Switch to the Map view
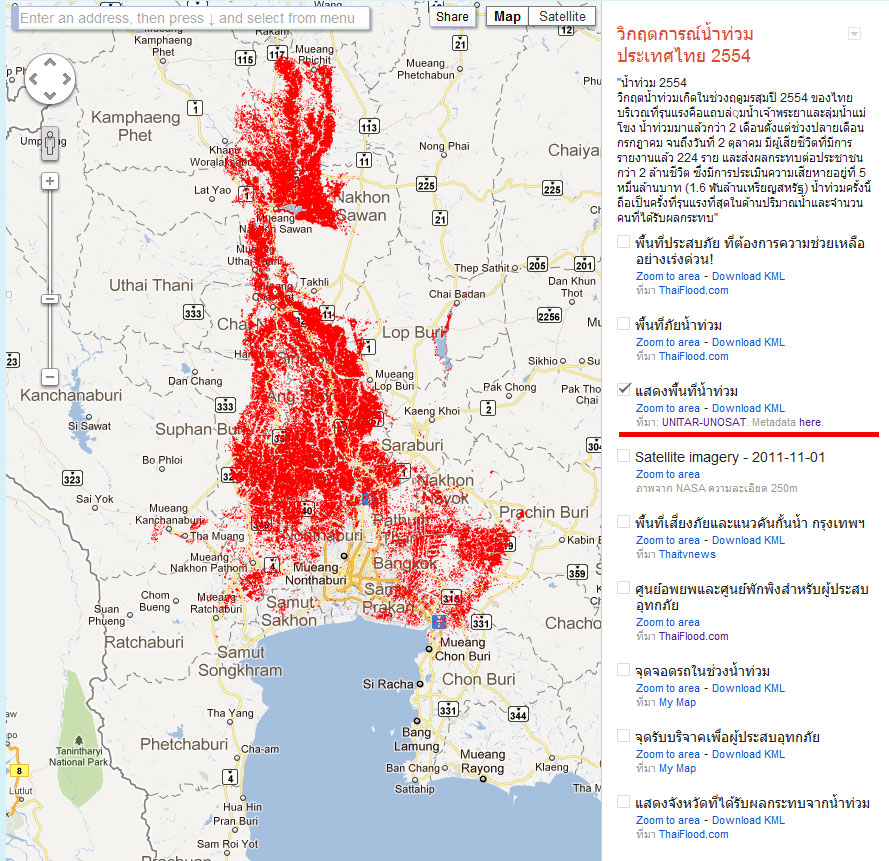 click(507, 16)
